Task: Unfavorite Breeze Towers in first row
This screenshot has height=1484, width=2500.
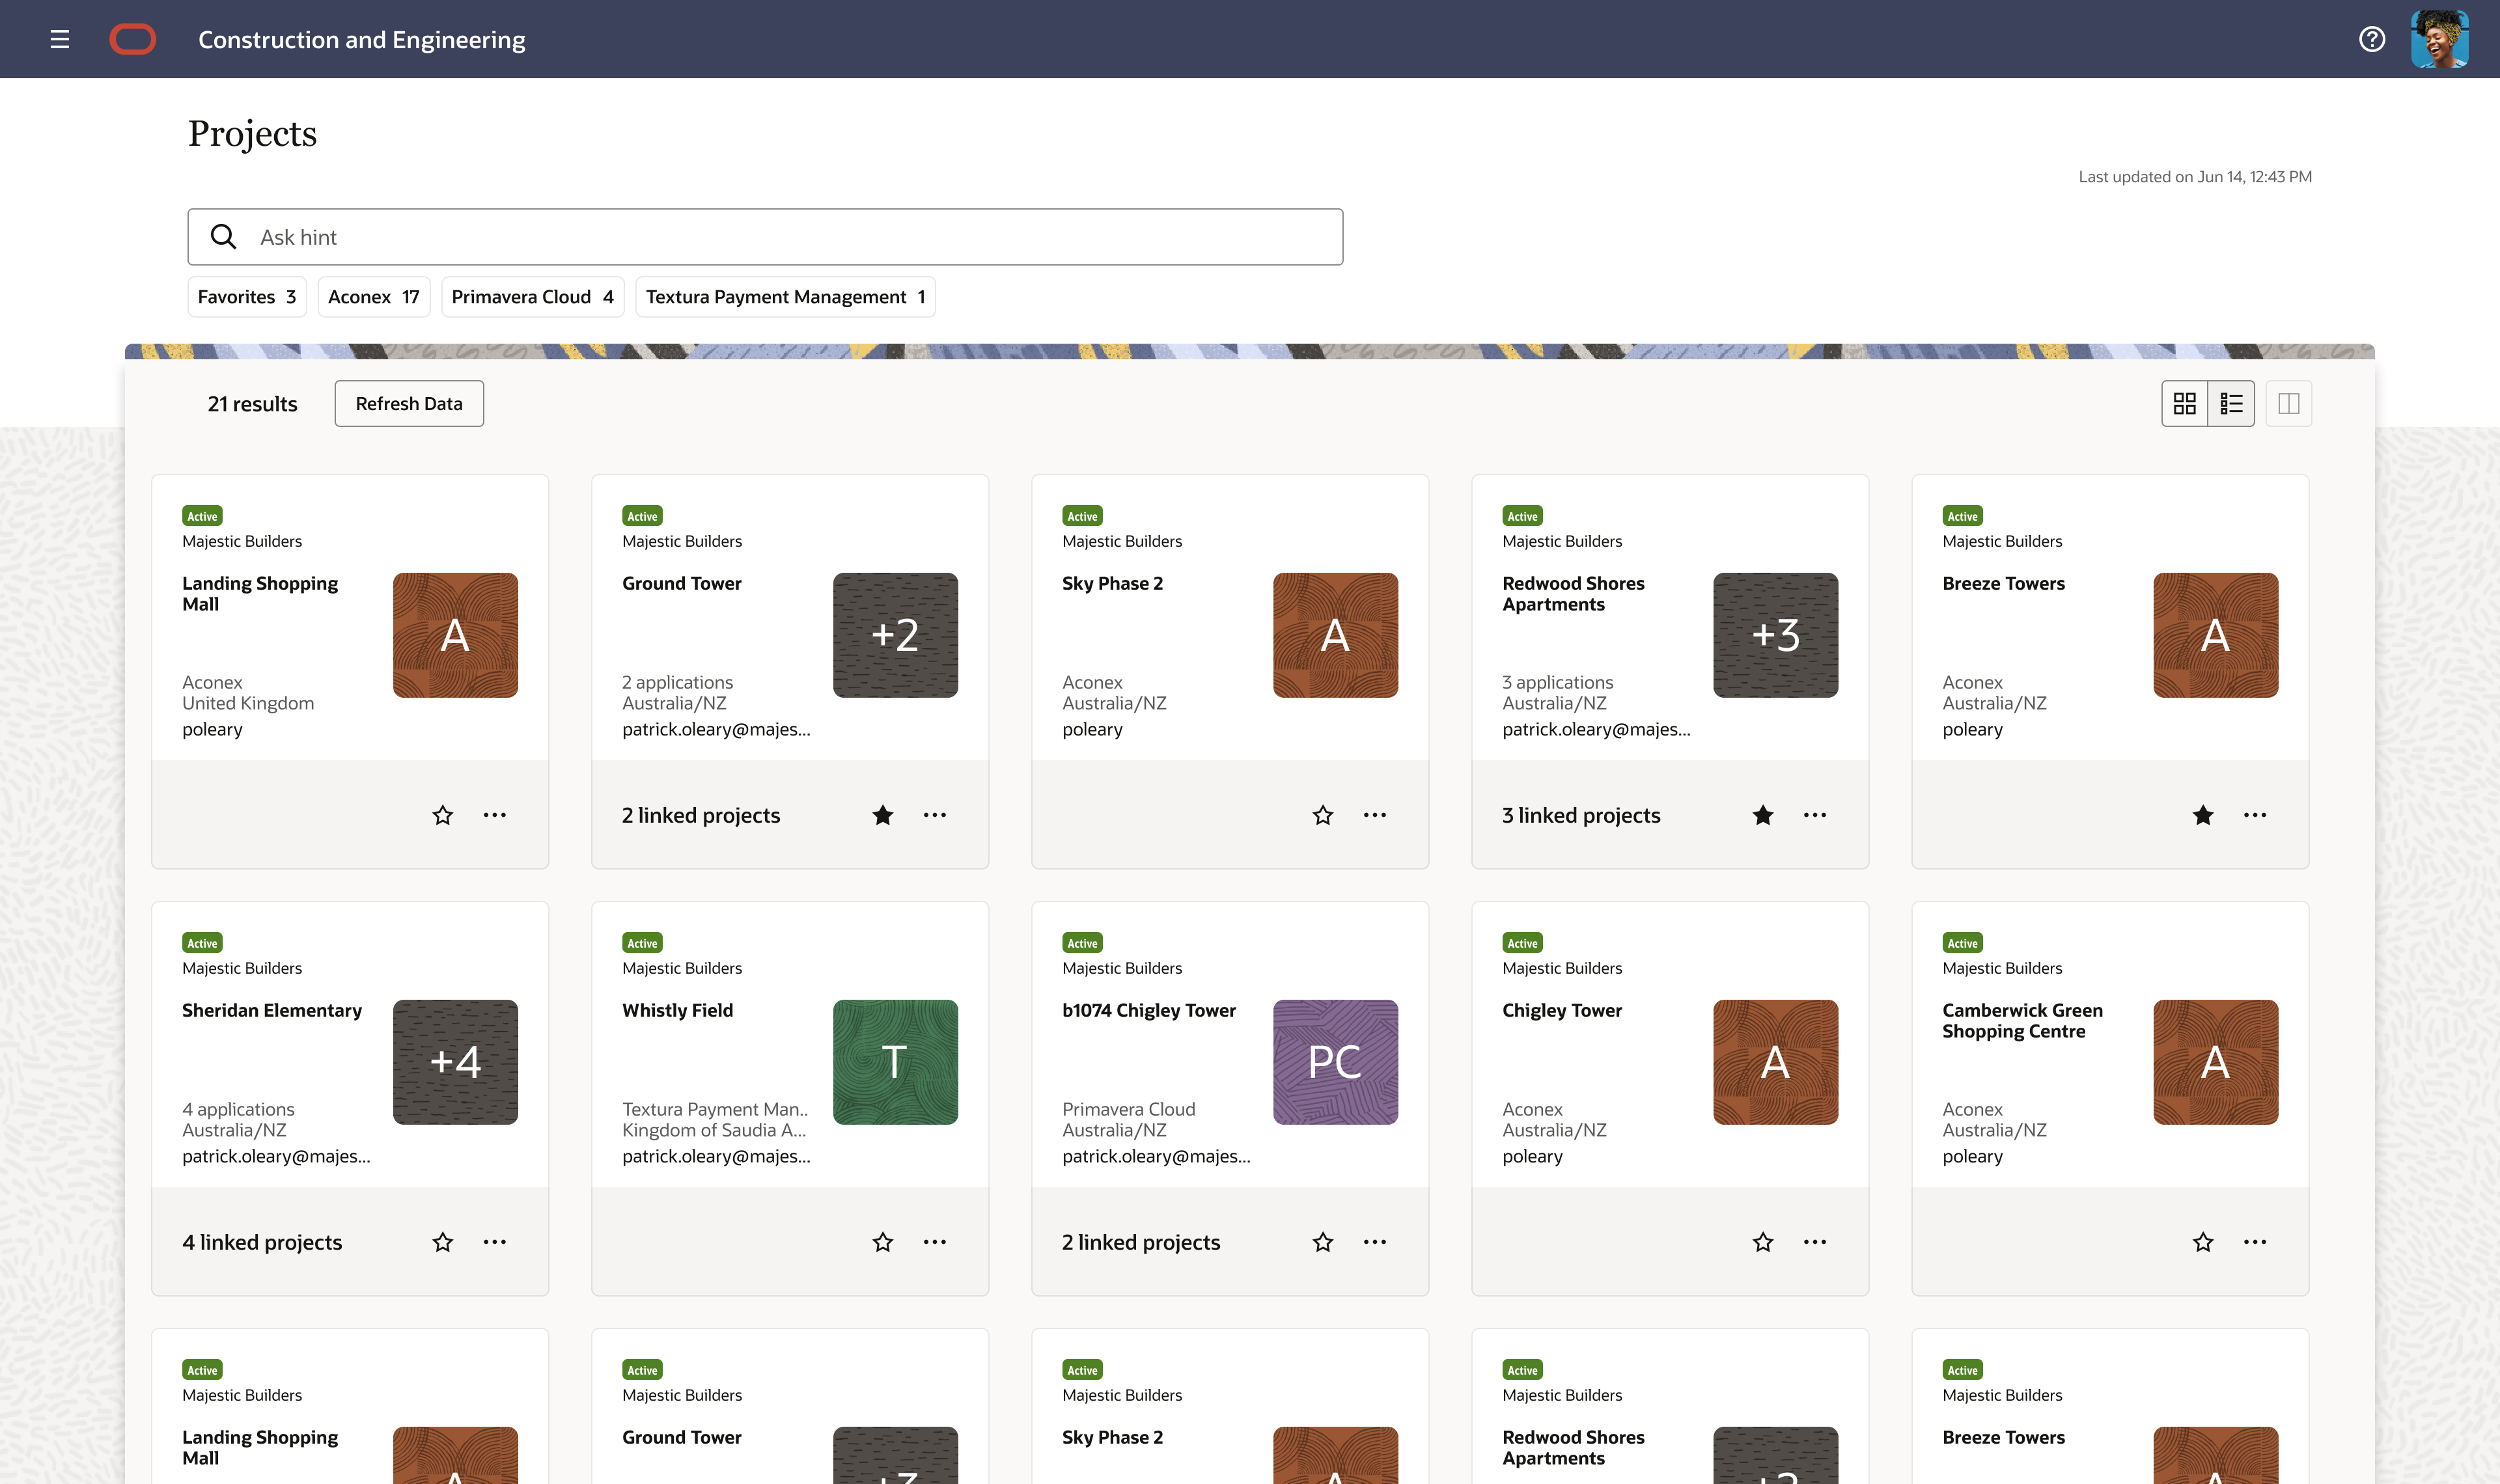Action: (x=2203, y=815)
